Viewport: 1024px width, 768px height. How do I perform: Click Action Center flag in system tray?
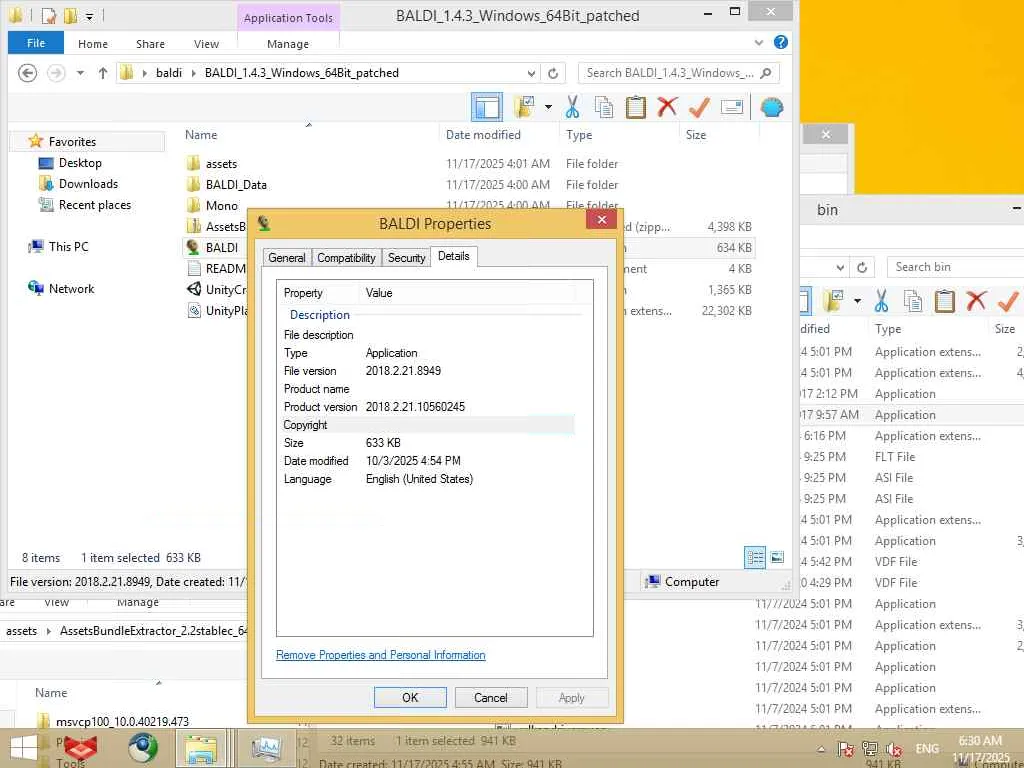click(846, 749)
